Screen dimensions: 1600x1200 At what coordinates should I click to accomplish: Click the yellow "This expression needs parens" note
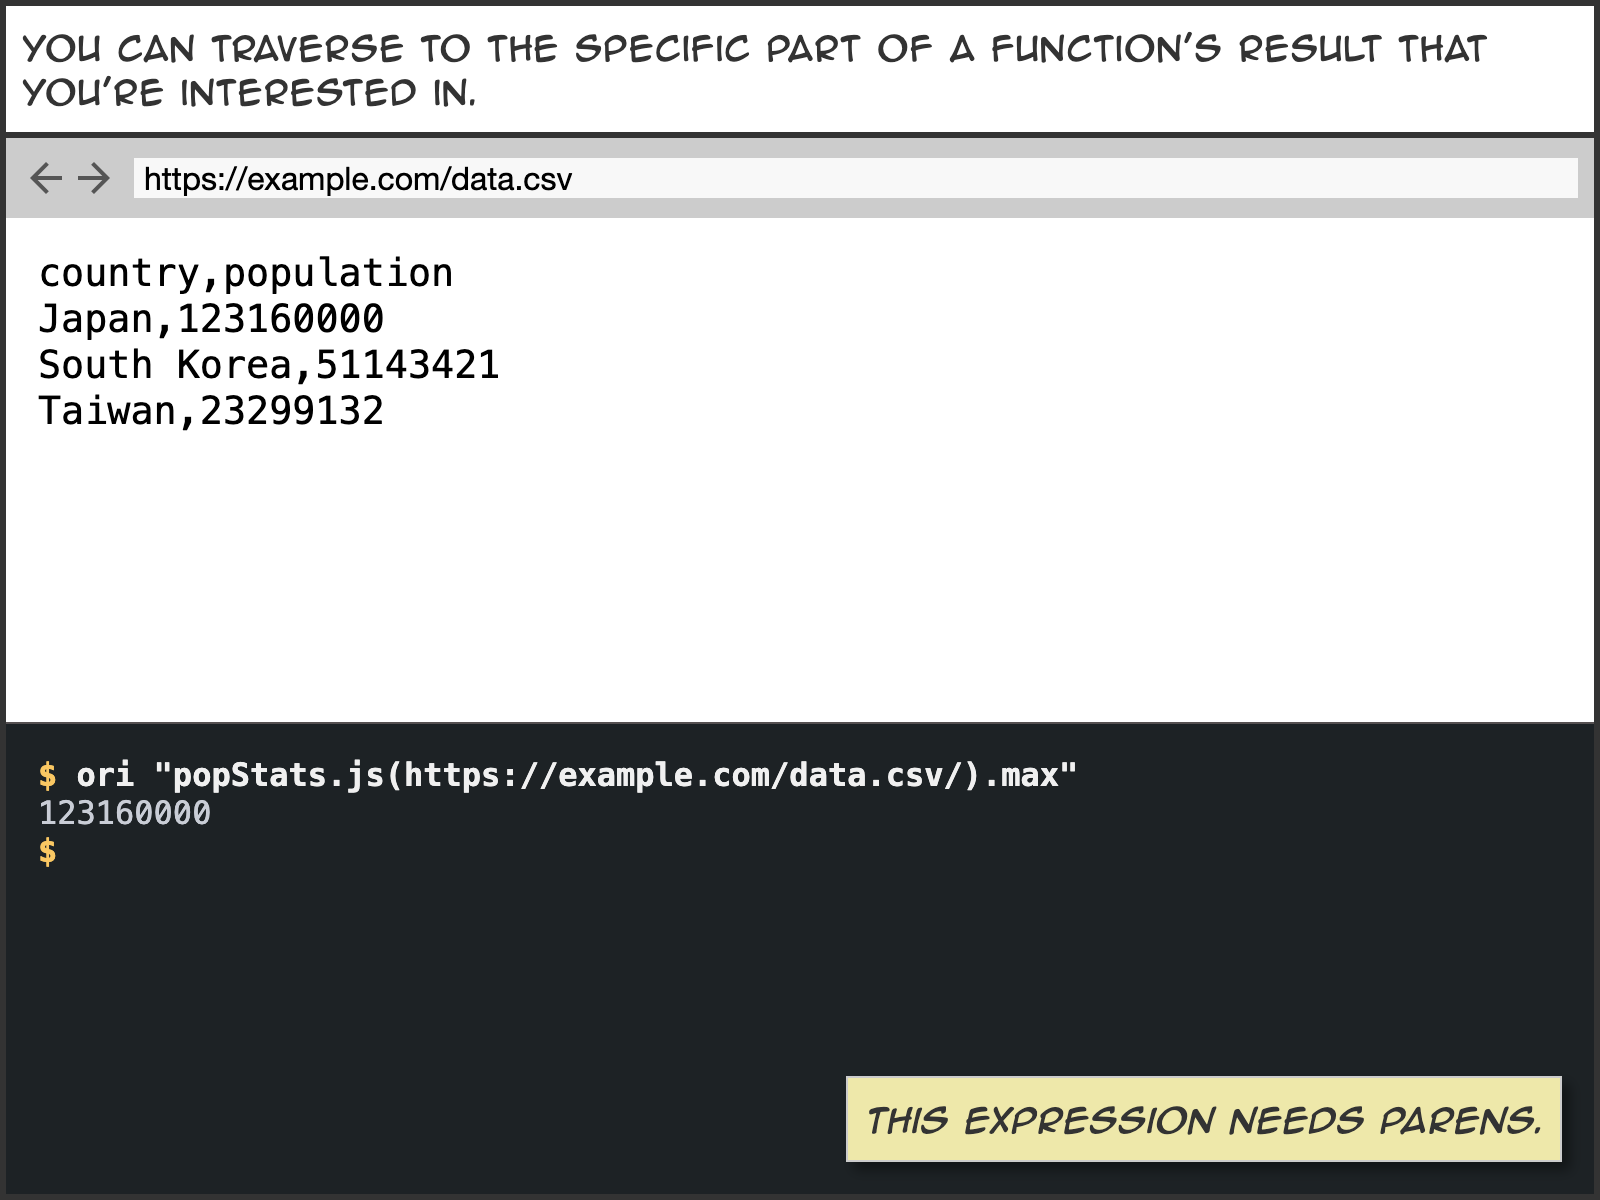coord(1203,1119)
